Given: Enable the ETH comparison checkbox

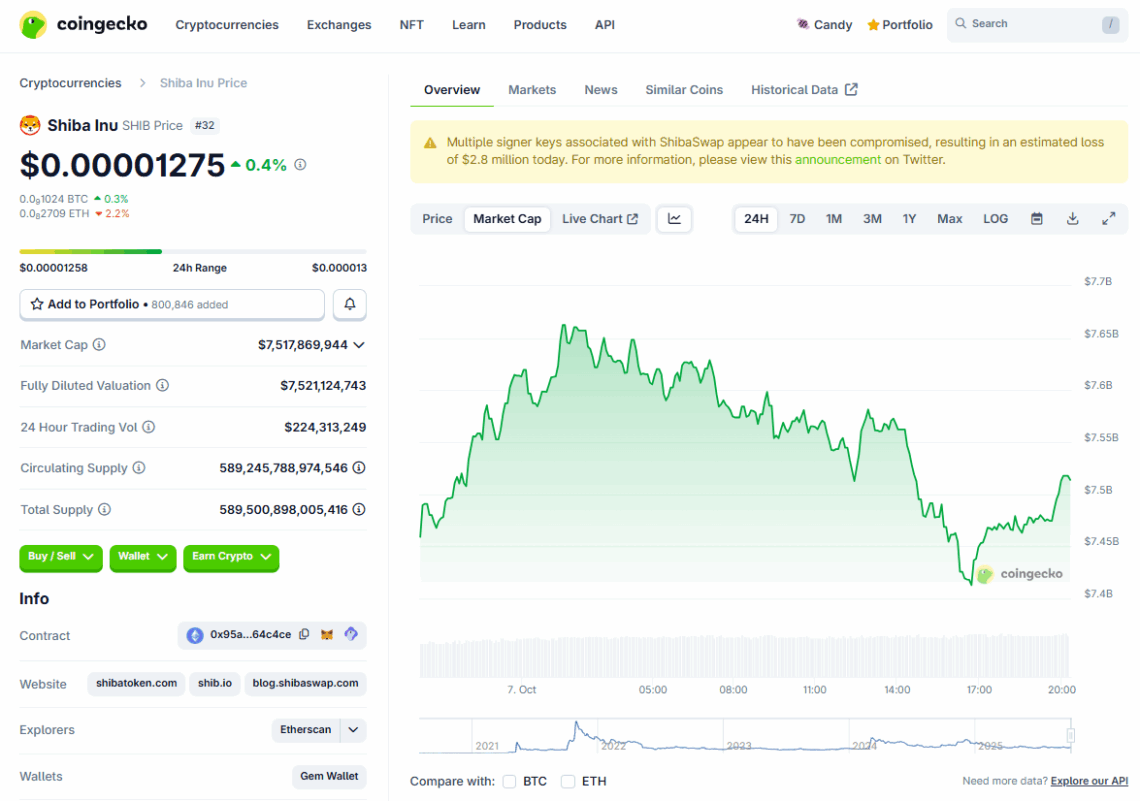Looking at the screenshot, I should pos(567,781).
